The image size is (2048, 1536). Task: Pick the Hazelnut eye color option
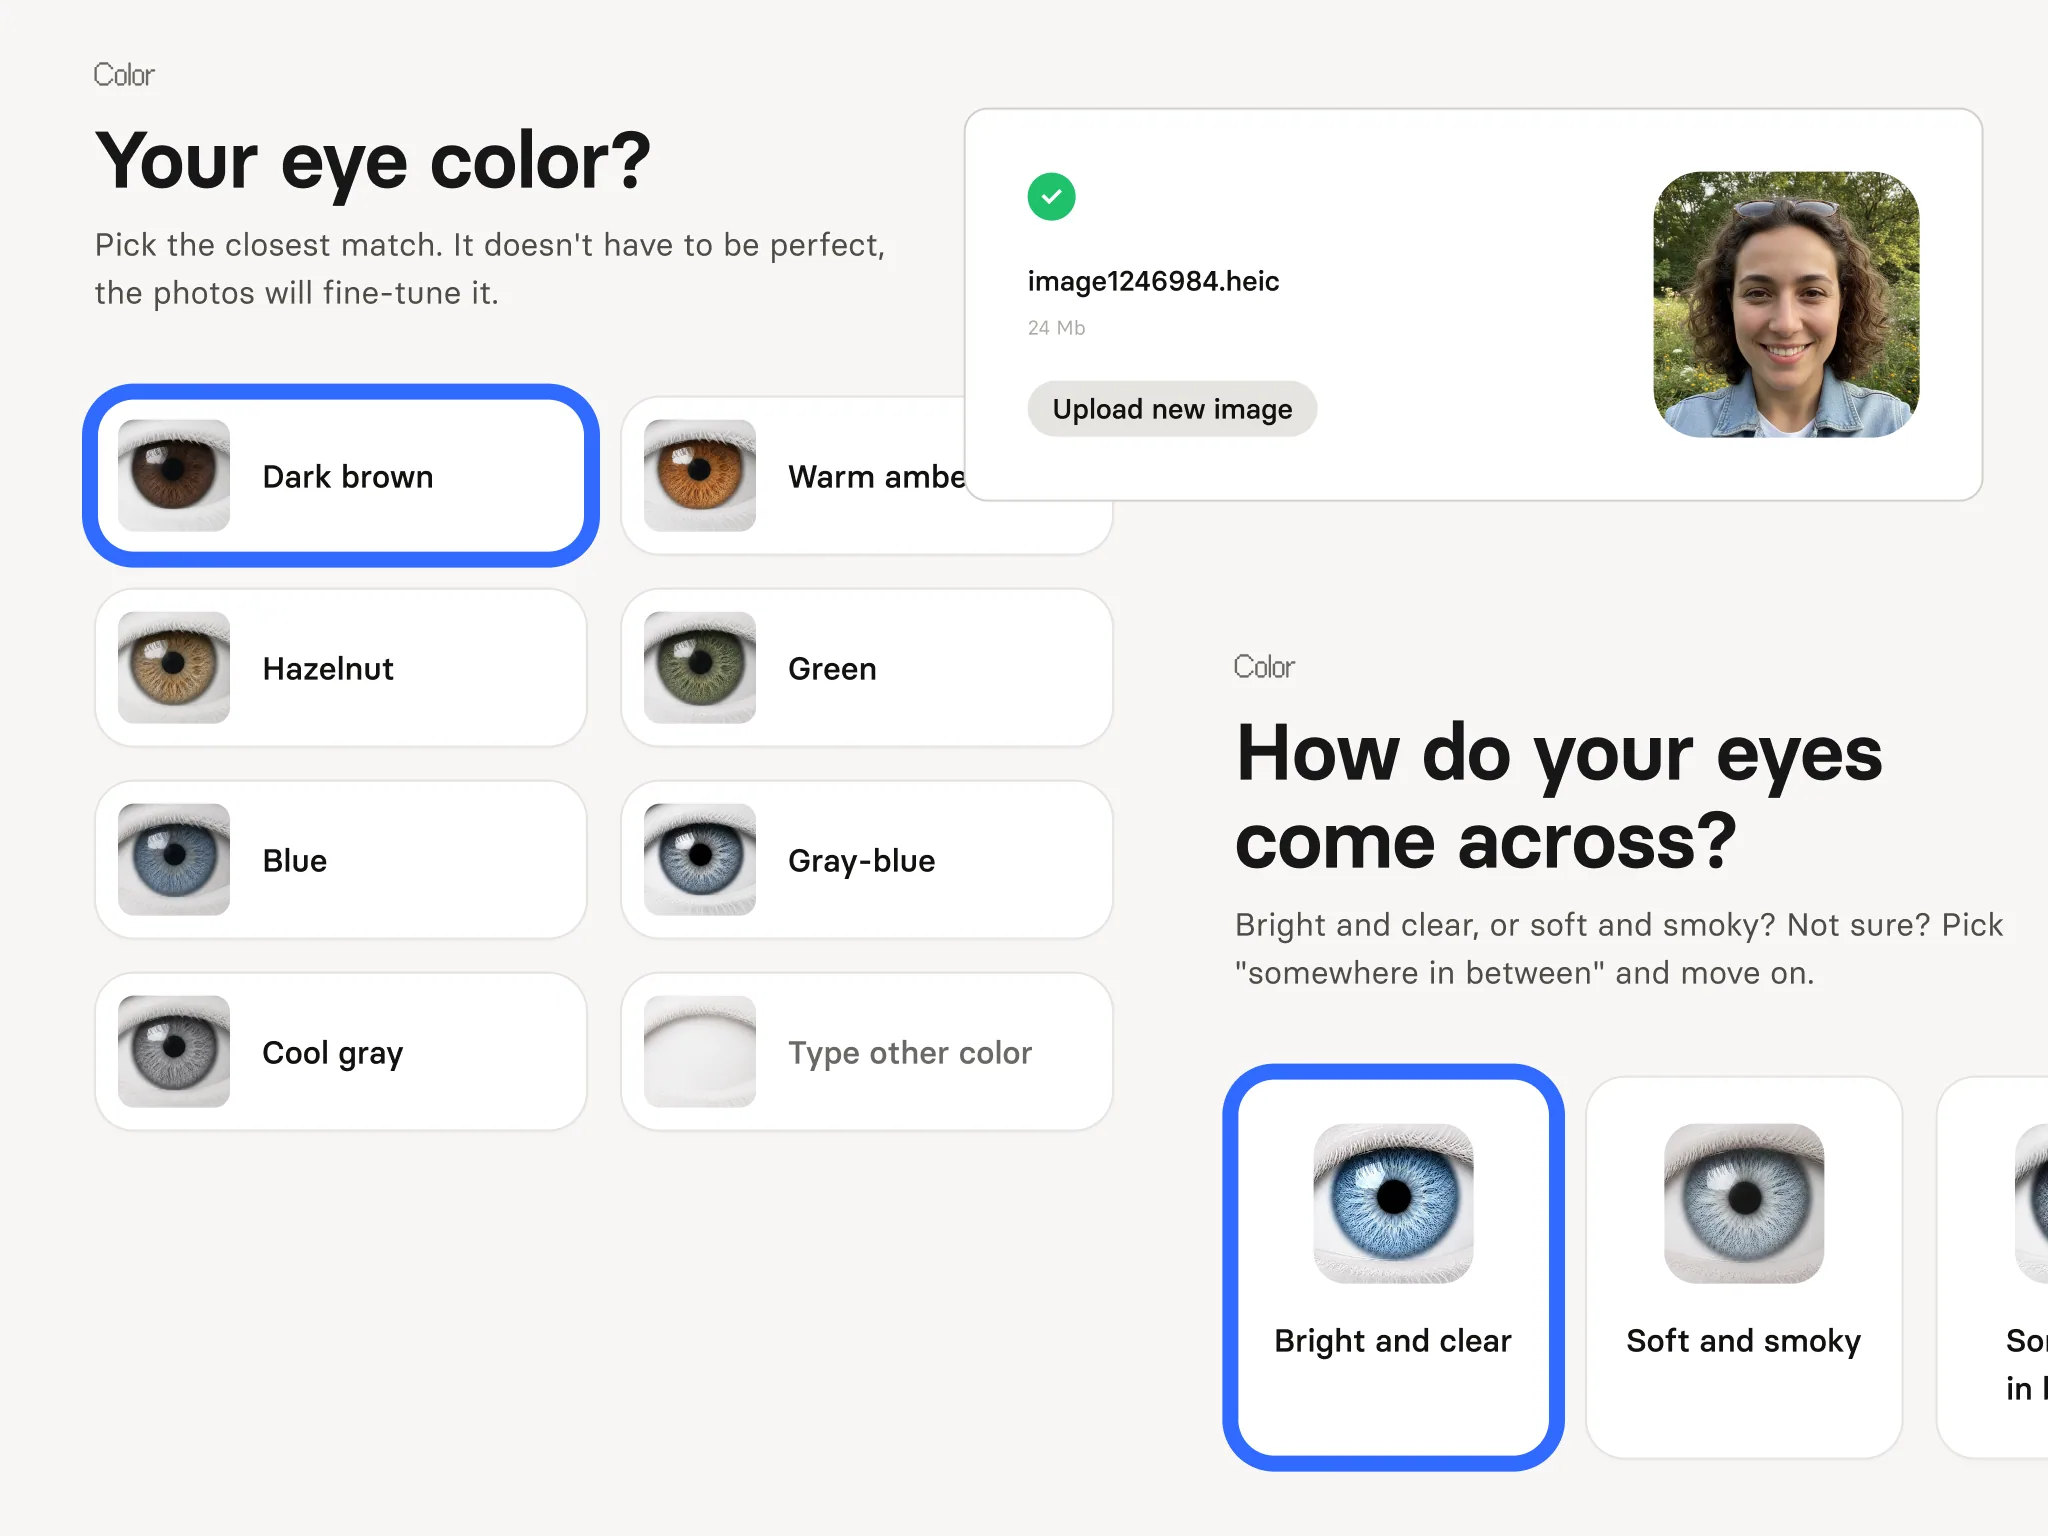pyautogui.click(x=341, y=668)
